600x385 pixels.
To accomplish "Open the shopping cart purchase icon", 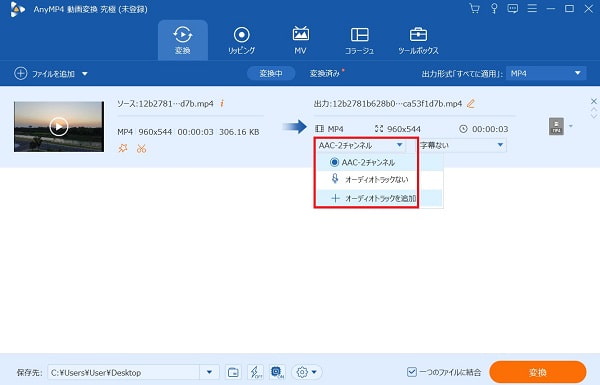I will [x=474, y=8].
